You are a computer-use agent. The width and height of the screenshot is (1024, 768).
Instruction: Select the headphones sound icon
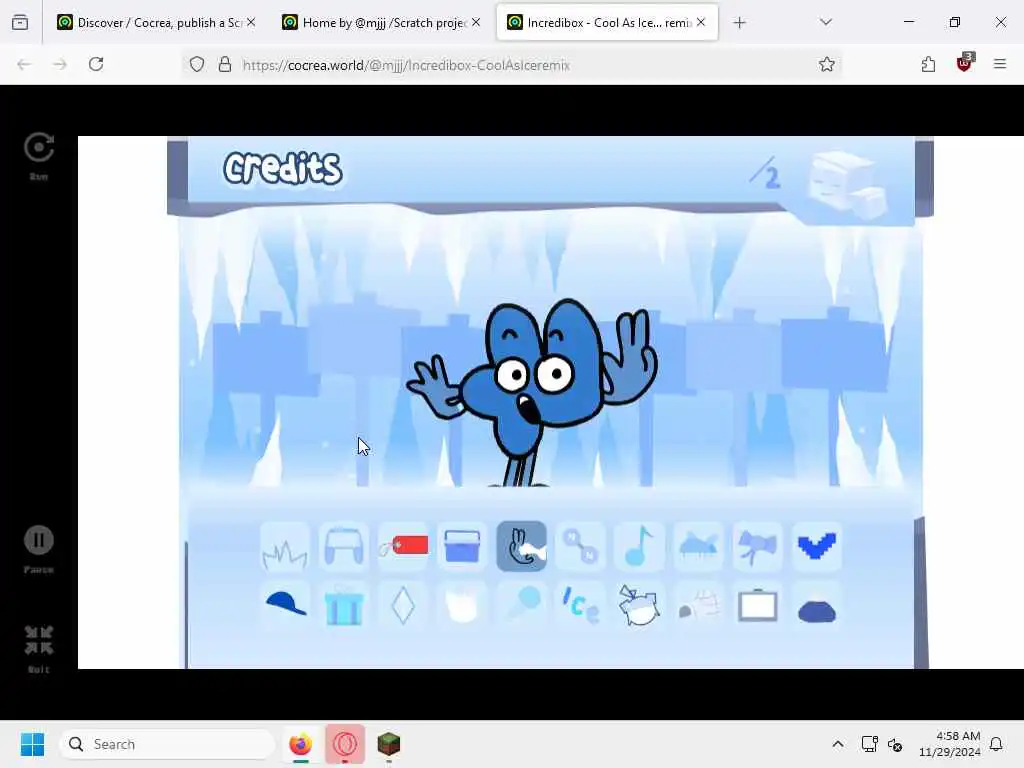(344, 547)
